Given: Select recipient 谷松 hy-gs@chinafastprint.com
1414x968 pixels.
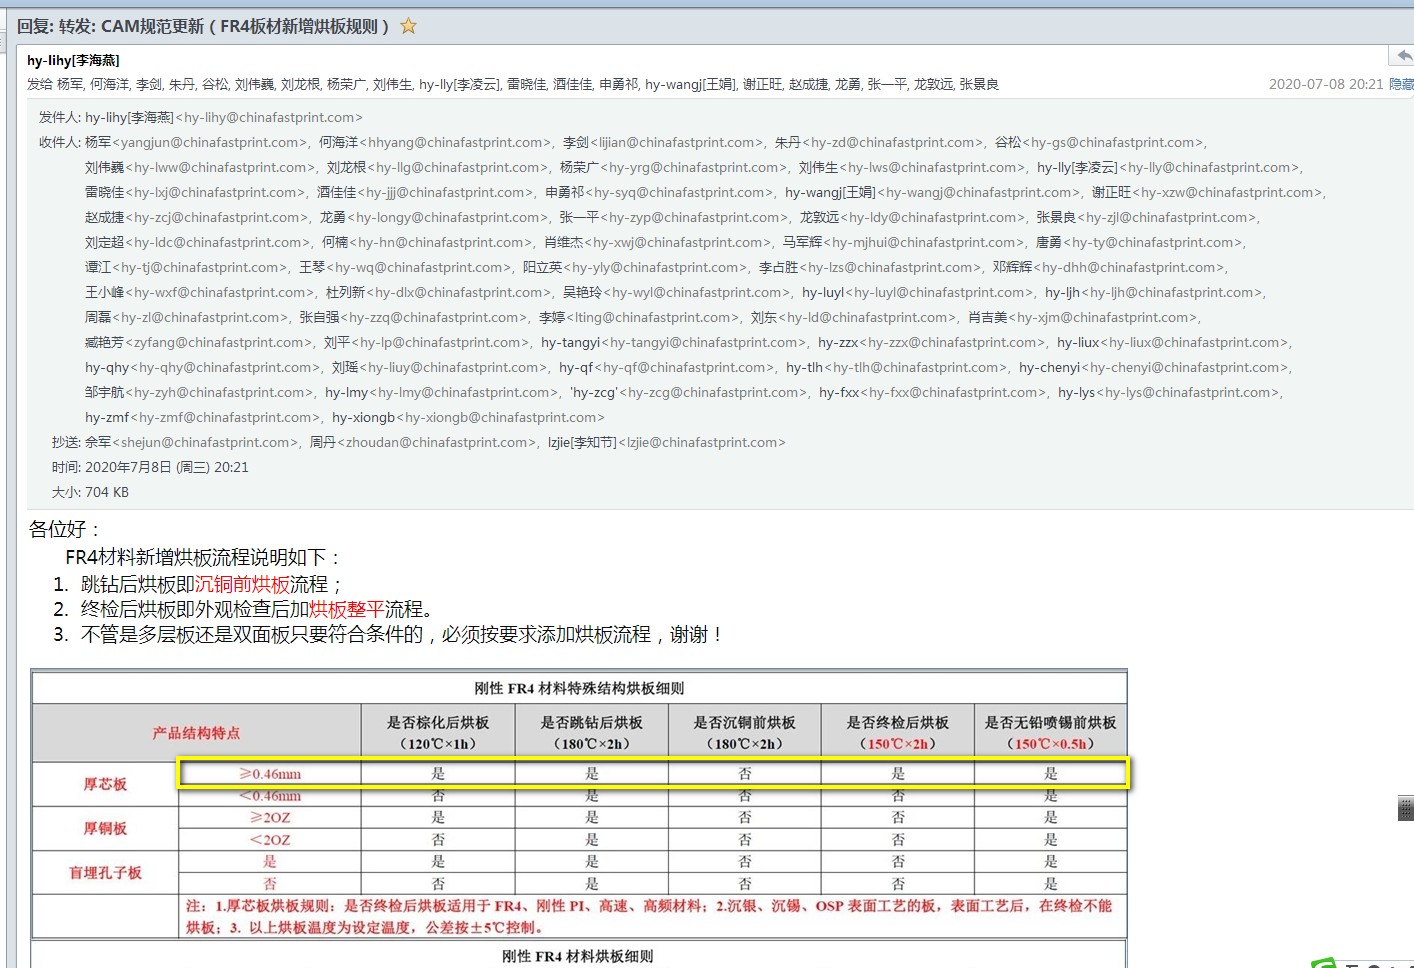Looking at the screenshot, I should click(1100, 143).
